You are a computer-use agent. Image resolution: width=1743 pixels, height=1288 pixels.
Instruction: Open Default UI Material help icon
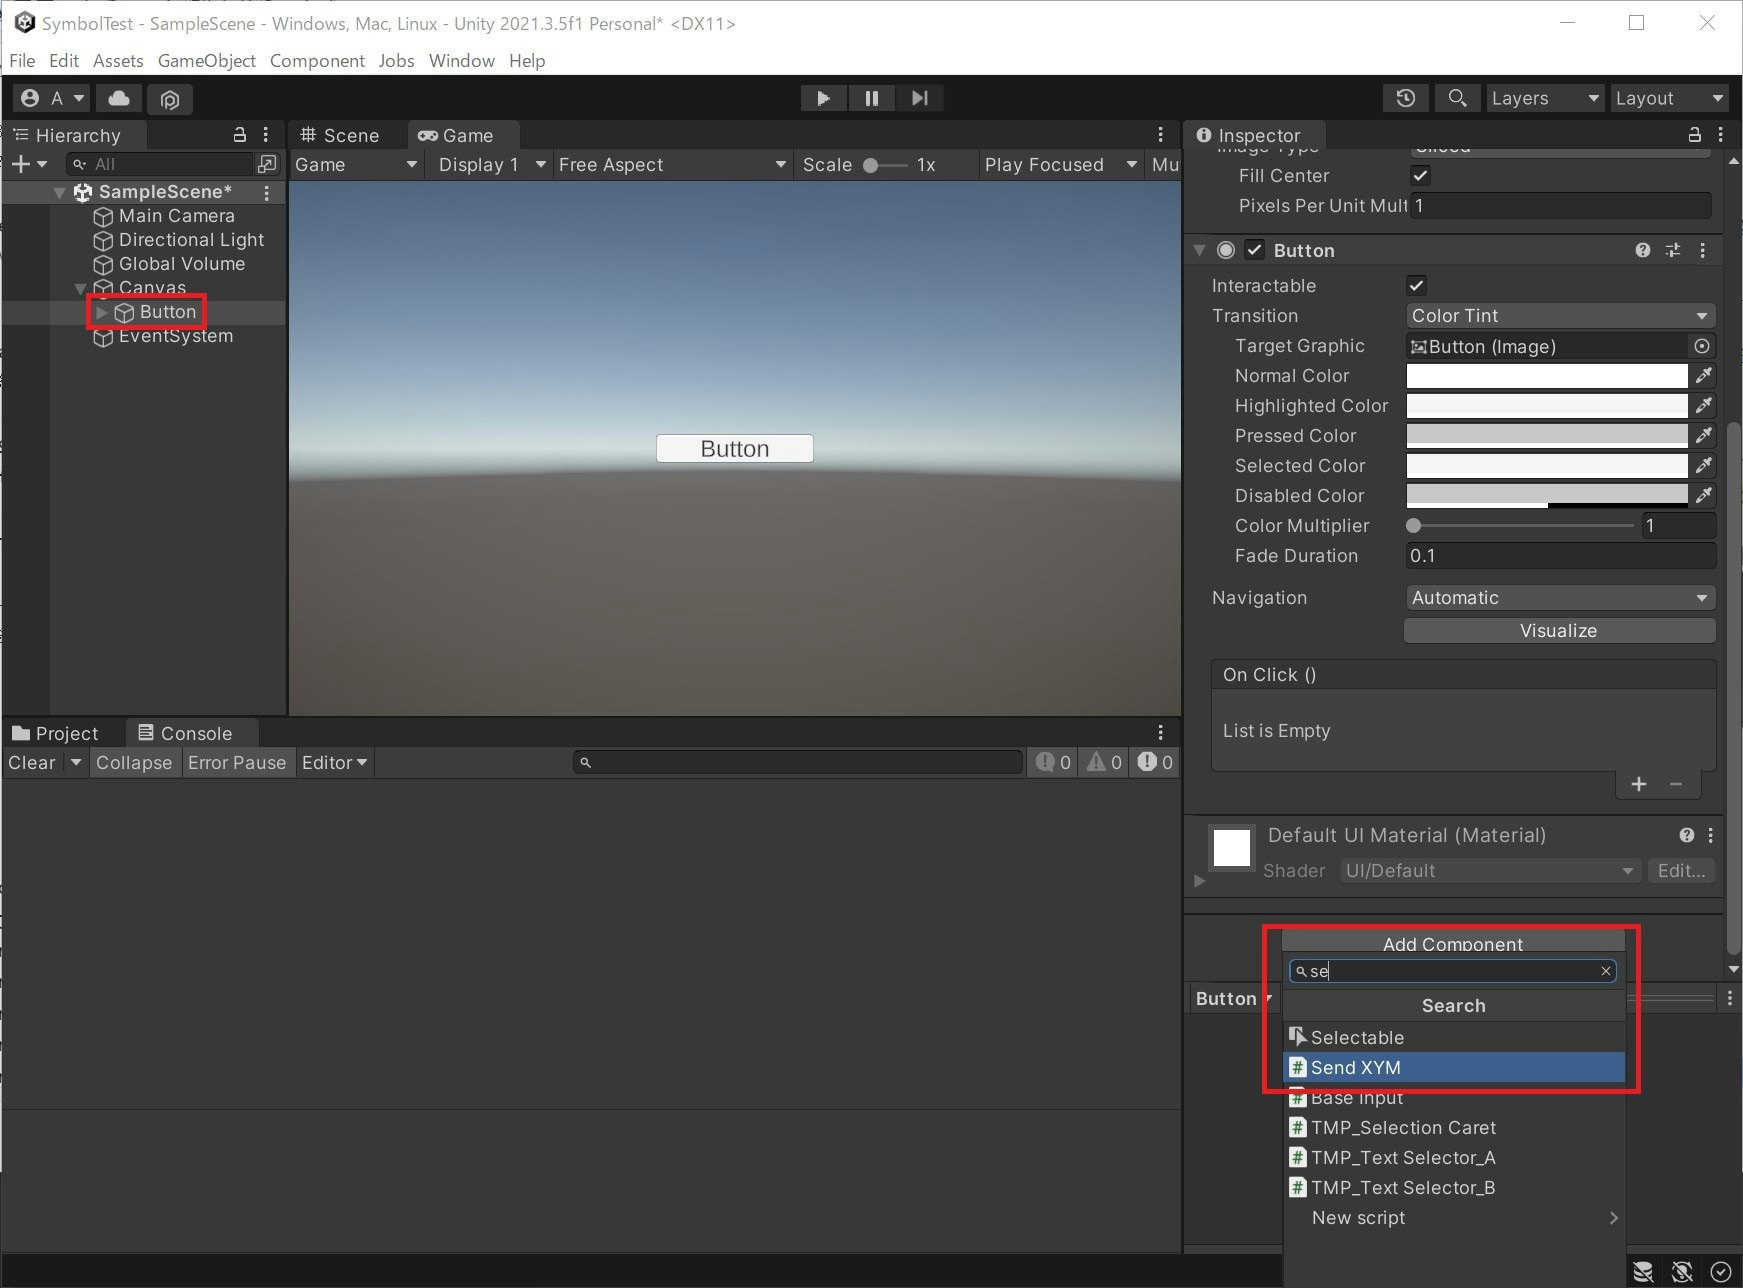pos(1687,835)
